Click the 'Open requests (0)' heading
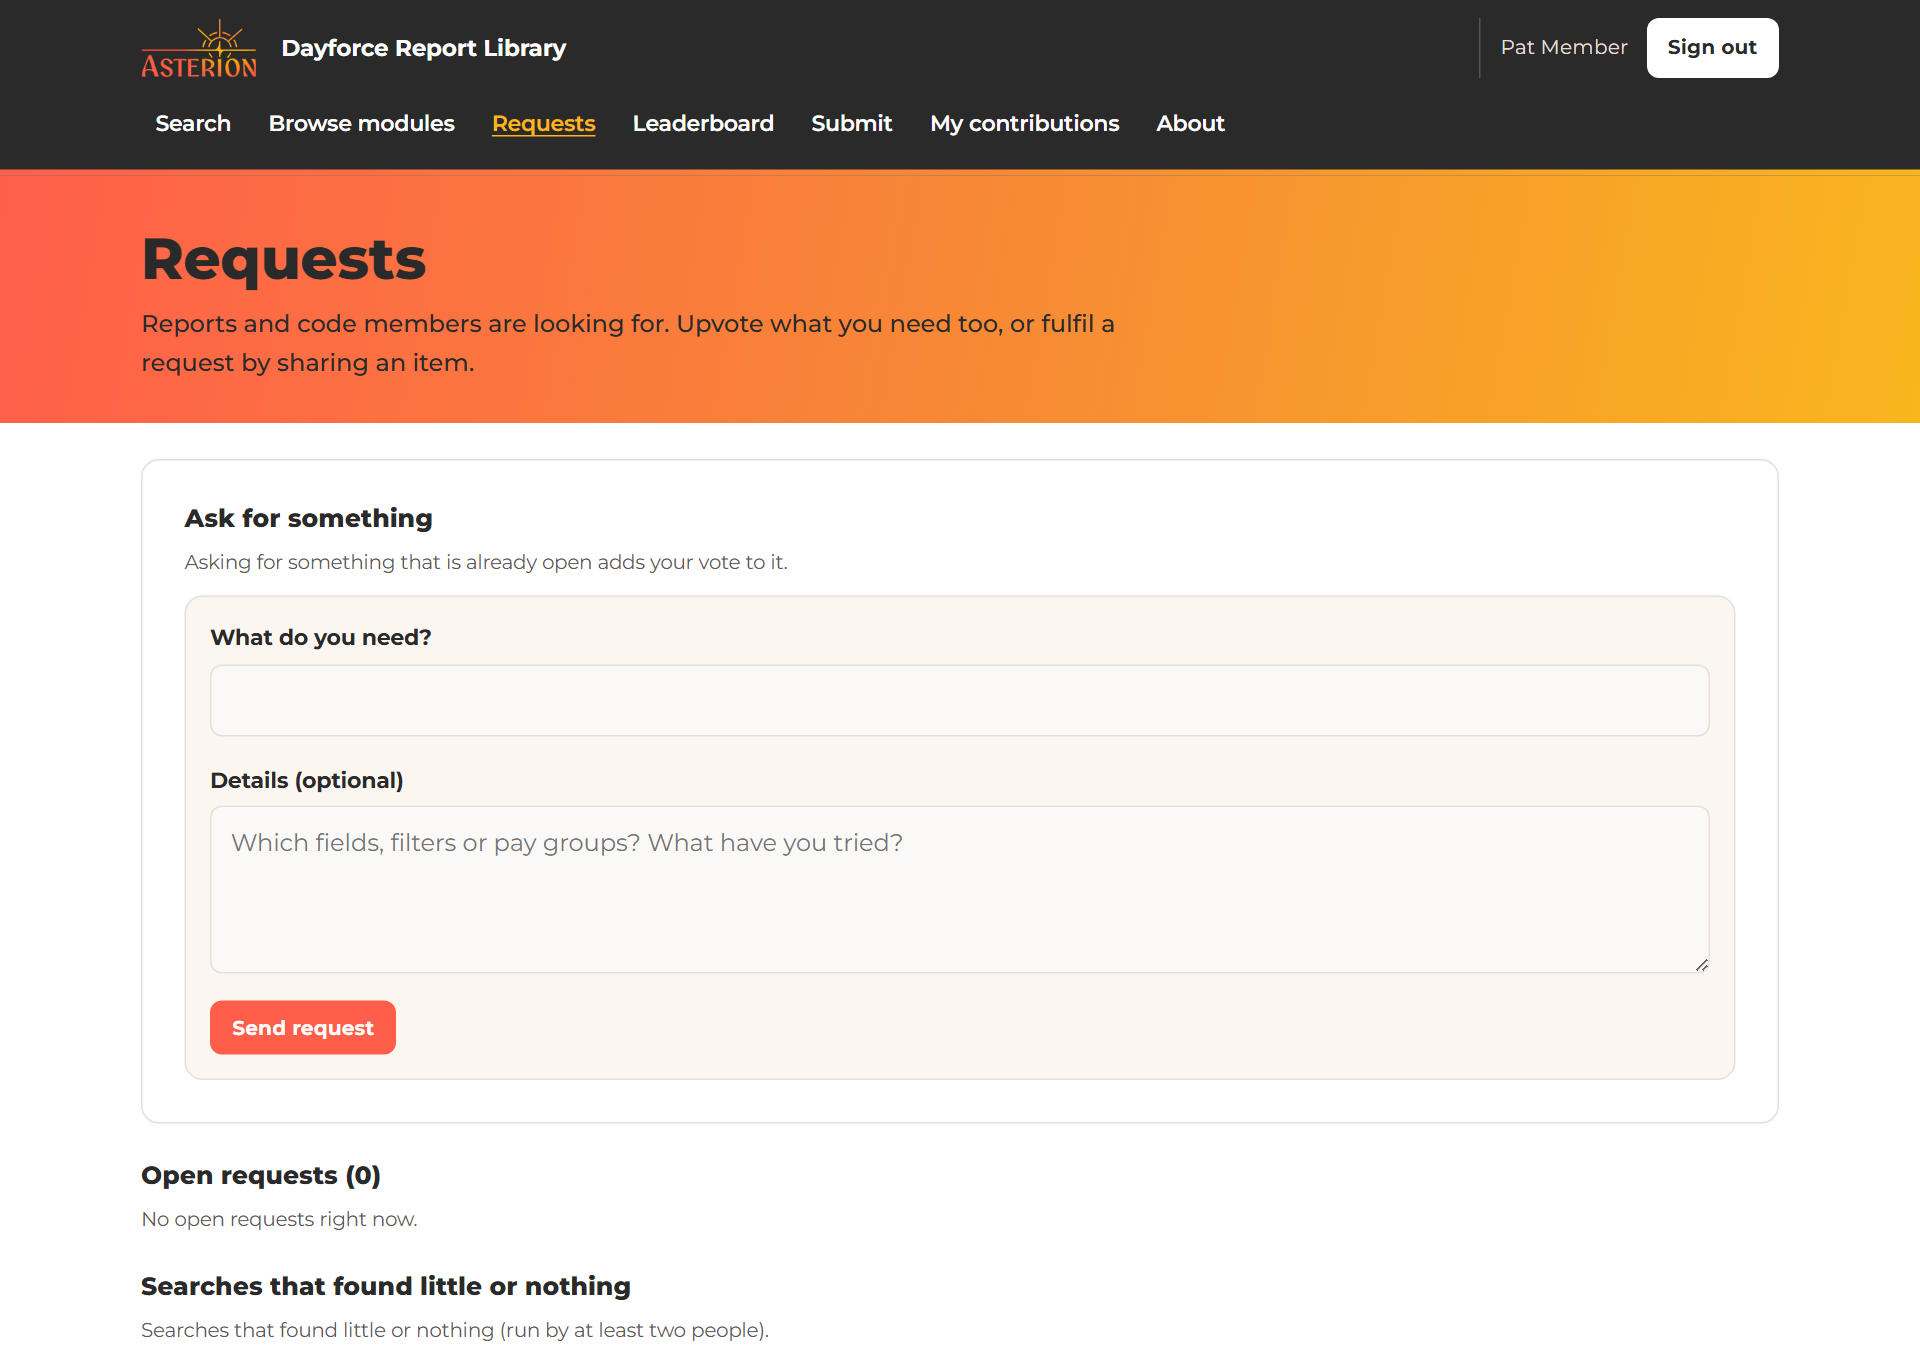1920x1350 pixels. click(x=261, y=1175)
